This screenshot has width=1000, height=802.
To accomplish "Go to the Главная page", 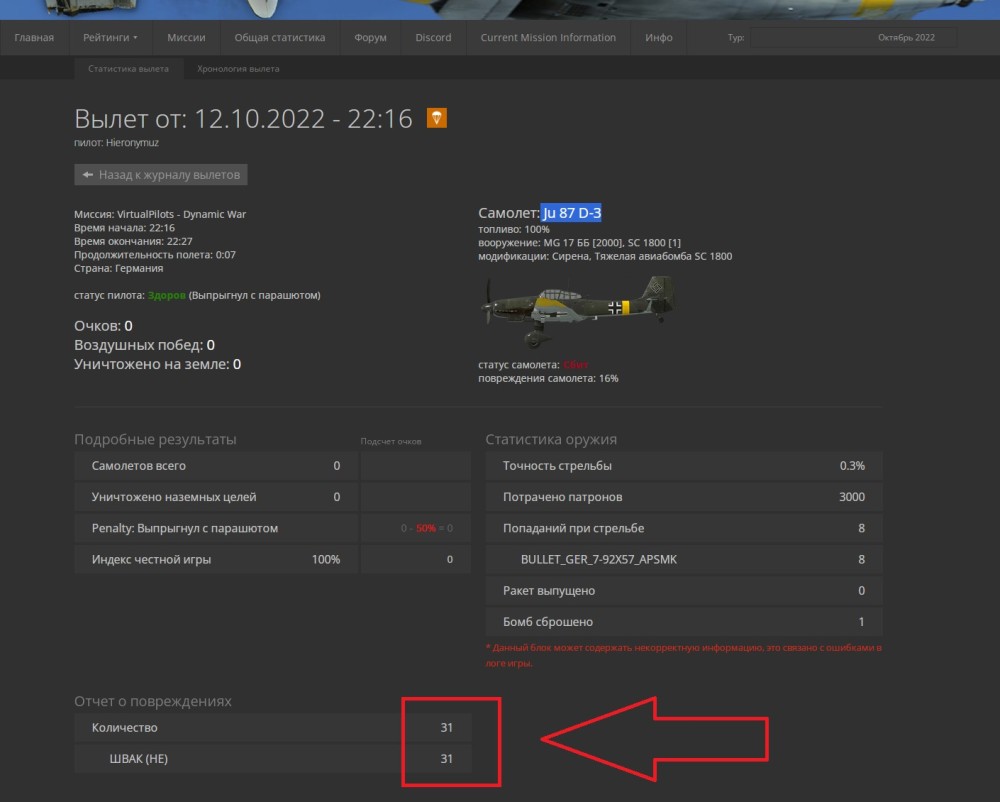I will coord(34,38).
